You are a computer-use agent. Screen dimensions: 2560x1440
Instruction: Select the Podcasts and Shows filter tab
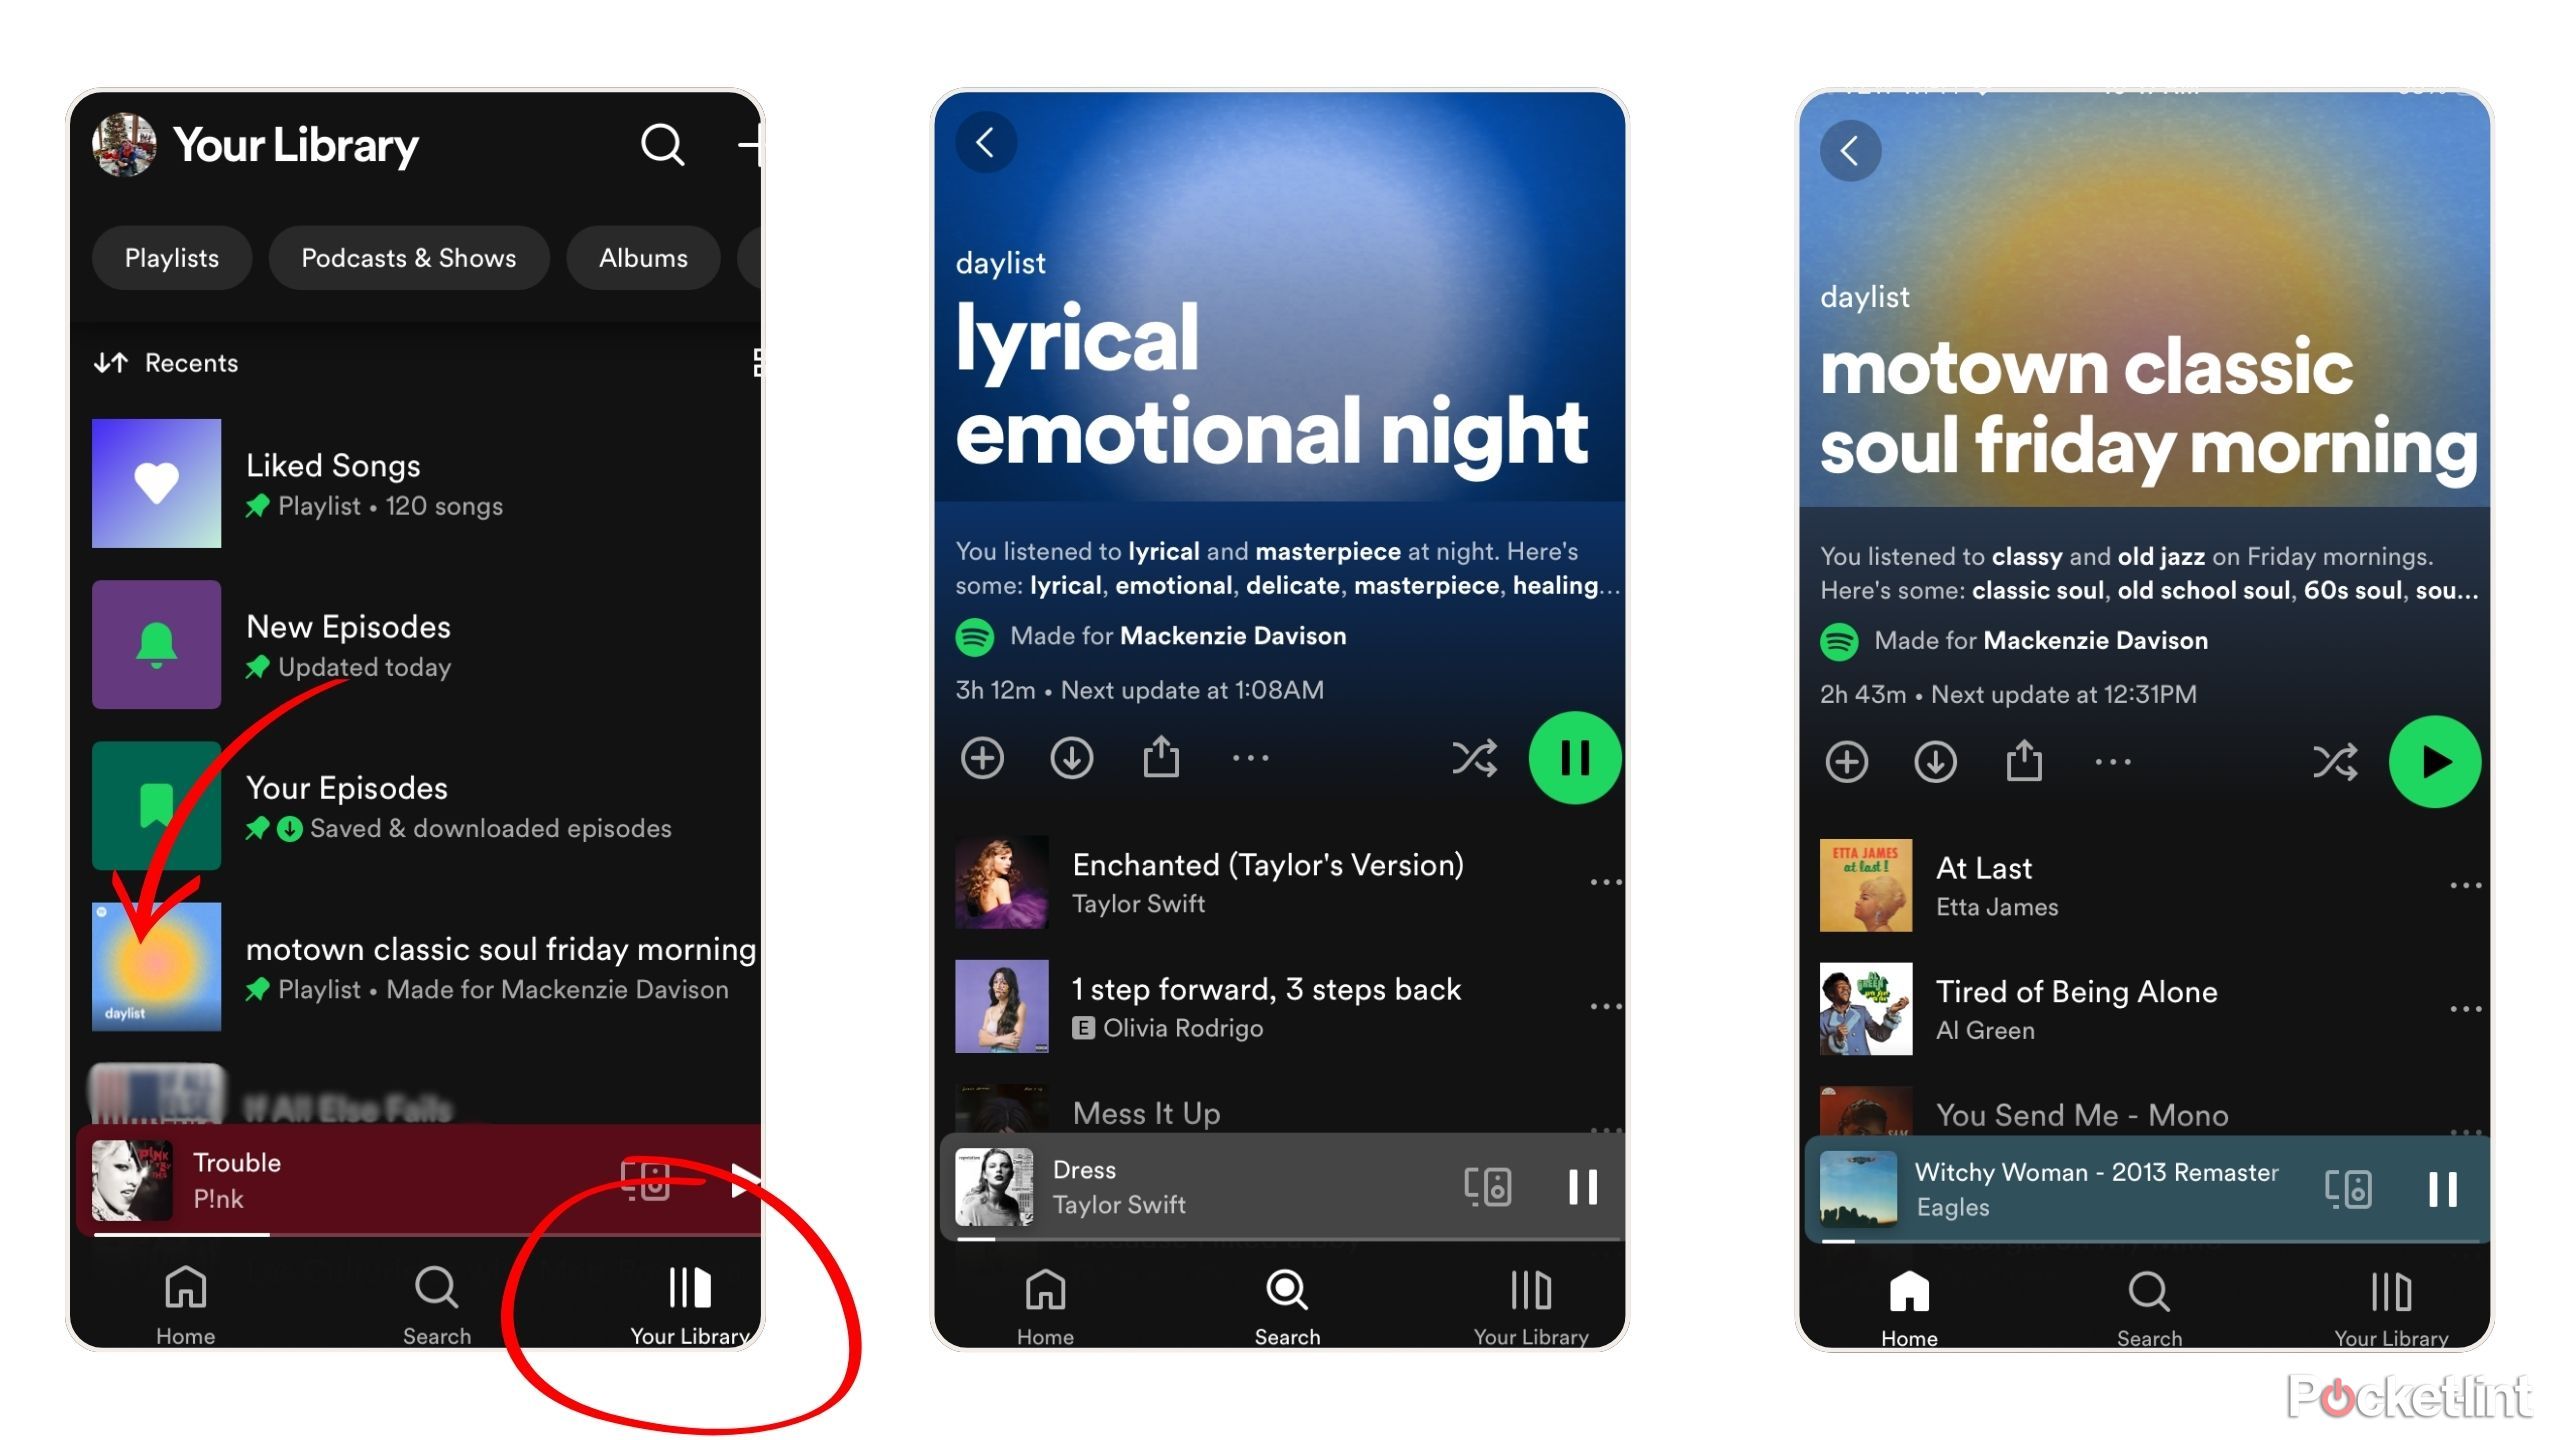pos(408,258)
